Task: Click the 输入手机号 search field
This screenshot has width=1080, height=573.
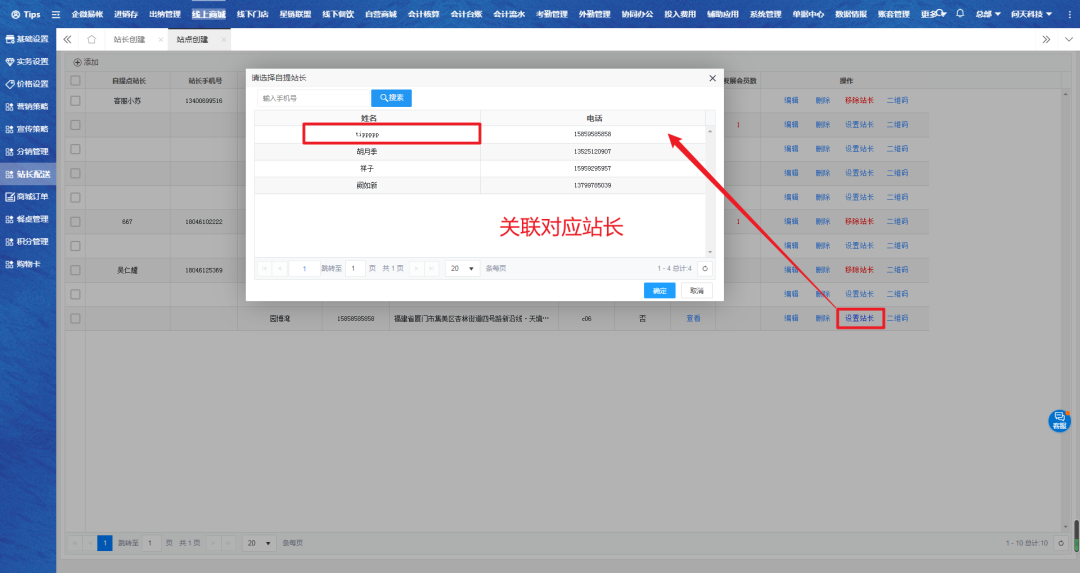Action: 313,98
